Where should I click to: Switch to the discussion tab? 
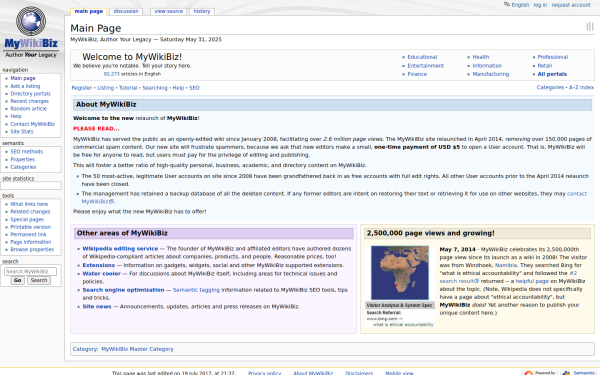pos(126,11)
